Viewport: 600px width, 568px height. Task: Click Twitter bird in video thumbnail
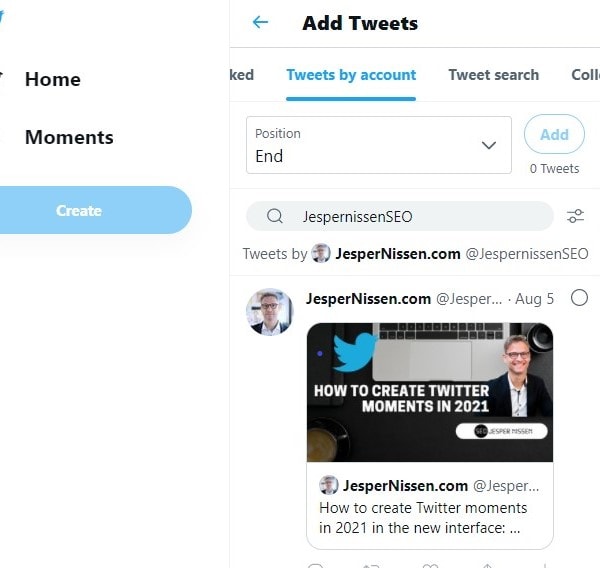(354, 352)
